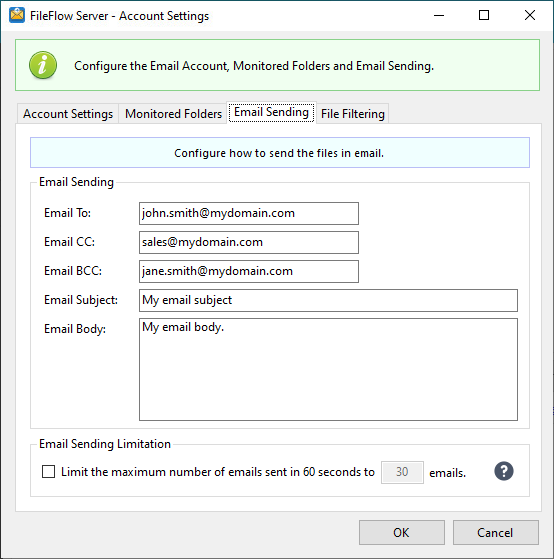554x559 pixels.
Task: Click the 'Limit the maximum number of emails' label
Action: (x=218, y=472)
